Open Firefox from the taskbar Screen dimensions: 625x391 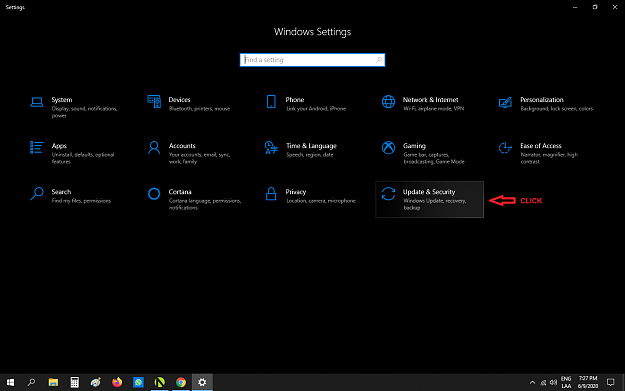117,382
